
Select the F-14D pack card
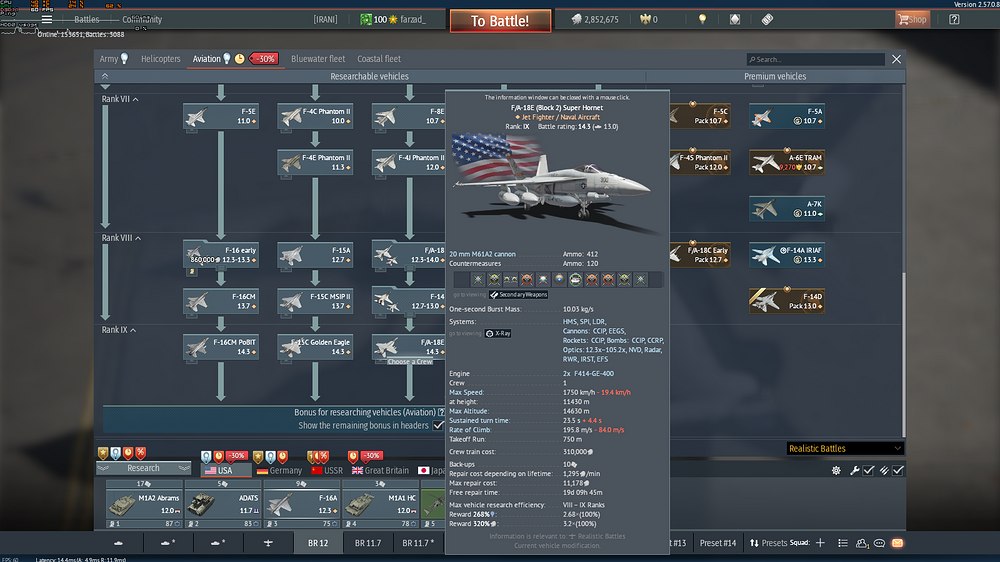pos(787,301)
